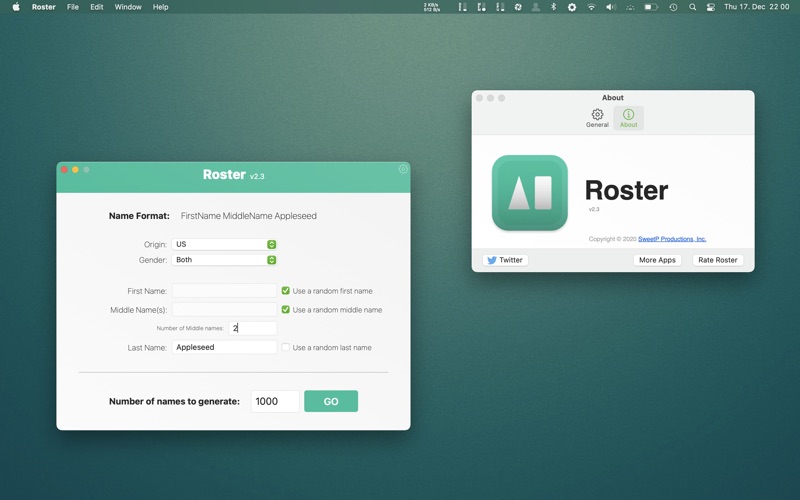Enable Use a random last name

click(286, 347)
